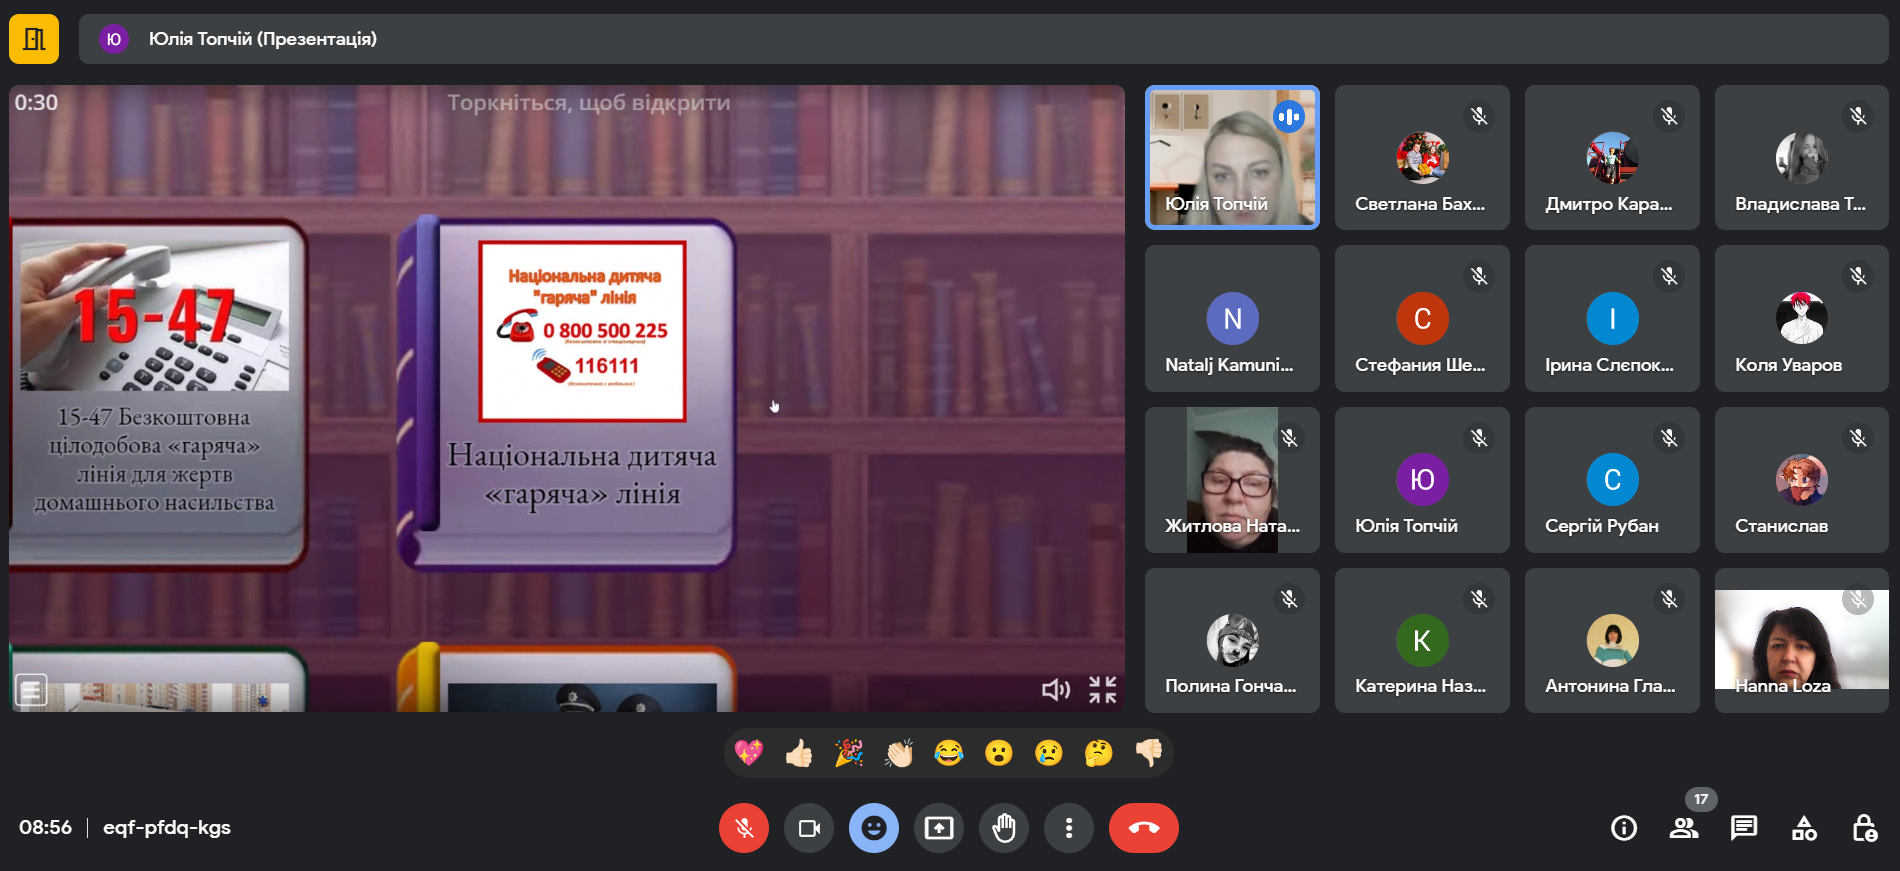
Task: Show the participants list
Action: coord(1683,828)
